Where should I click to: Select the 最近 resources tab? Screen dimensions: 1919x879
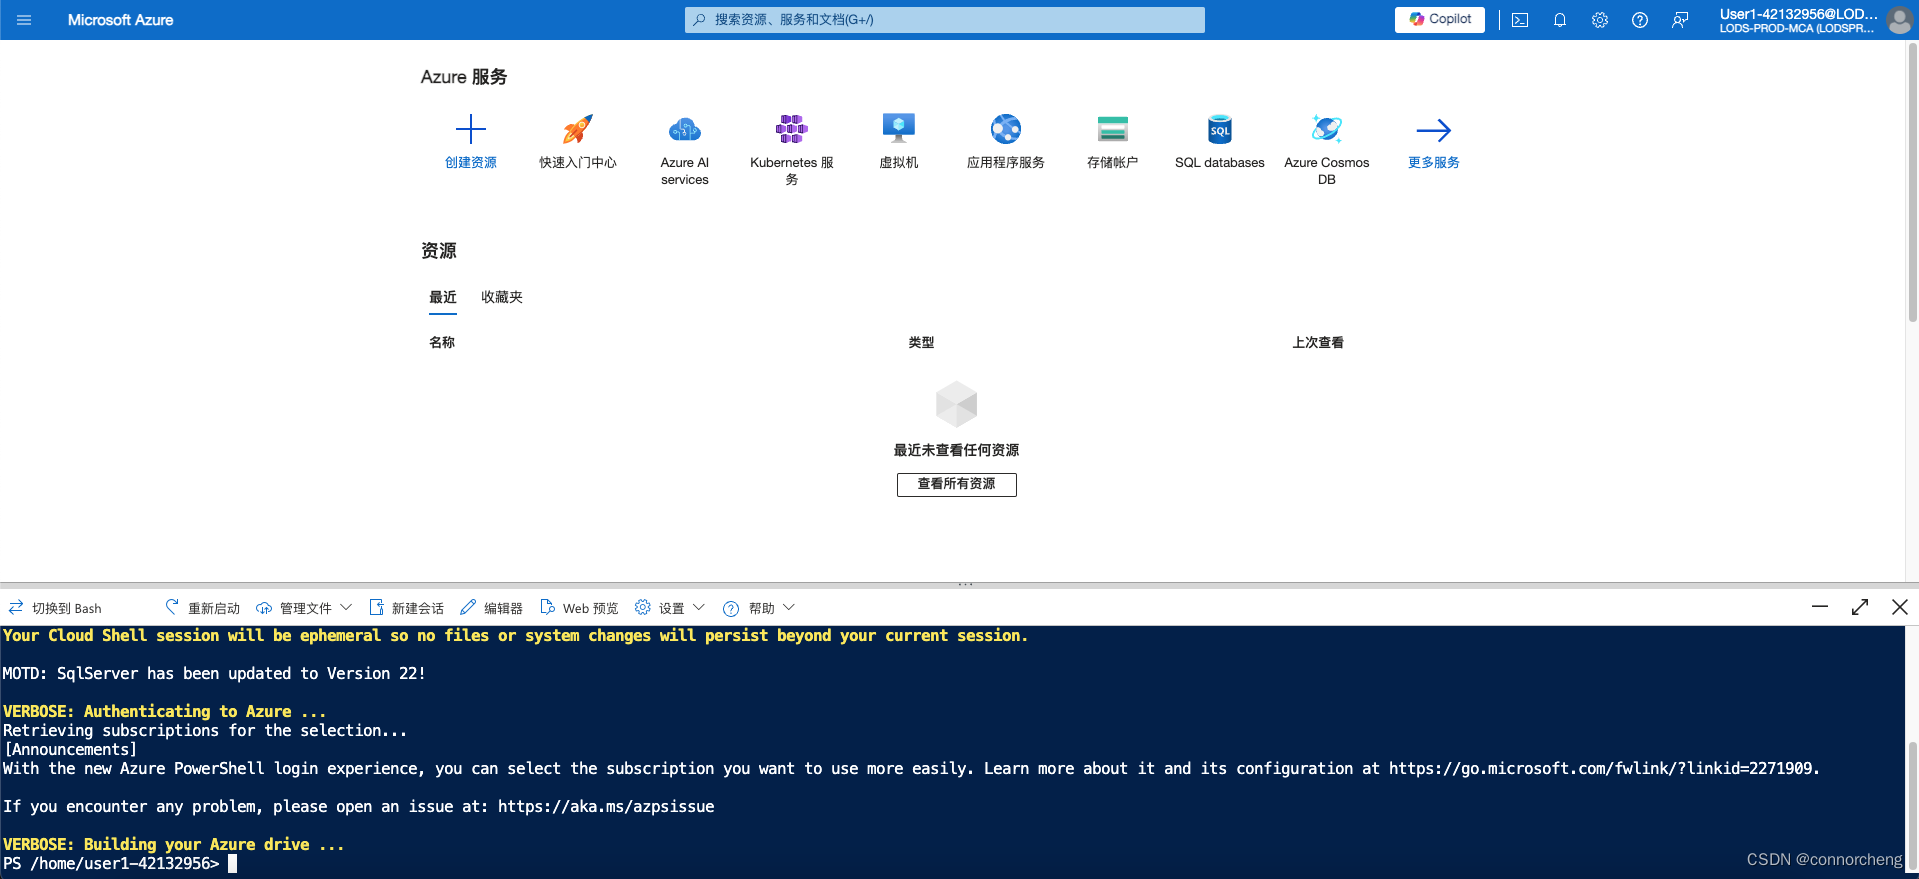443,297
